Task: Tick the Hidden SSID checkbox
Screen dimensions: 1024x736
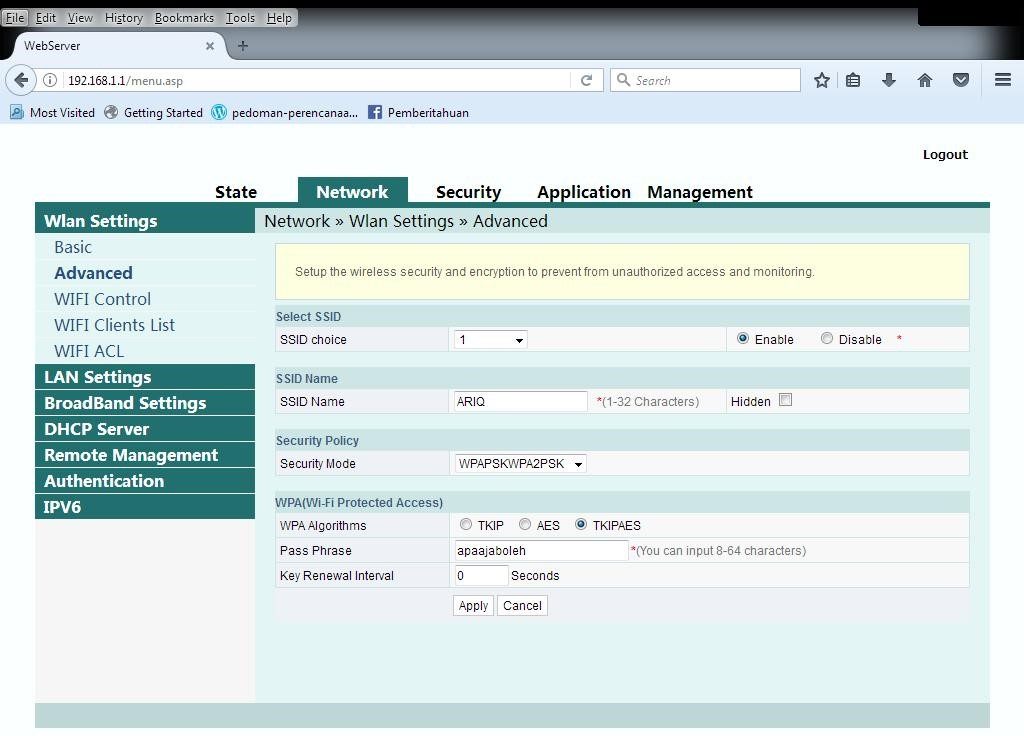Action: (x=785, y=400)
